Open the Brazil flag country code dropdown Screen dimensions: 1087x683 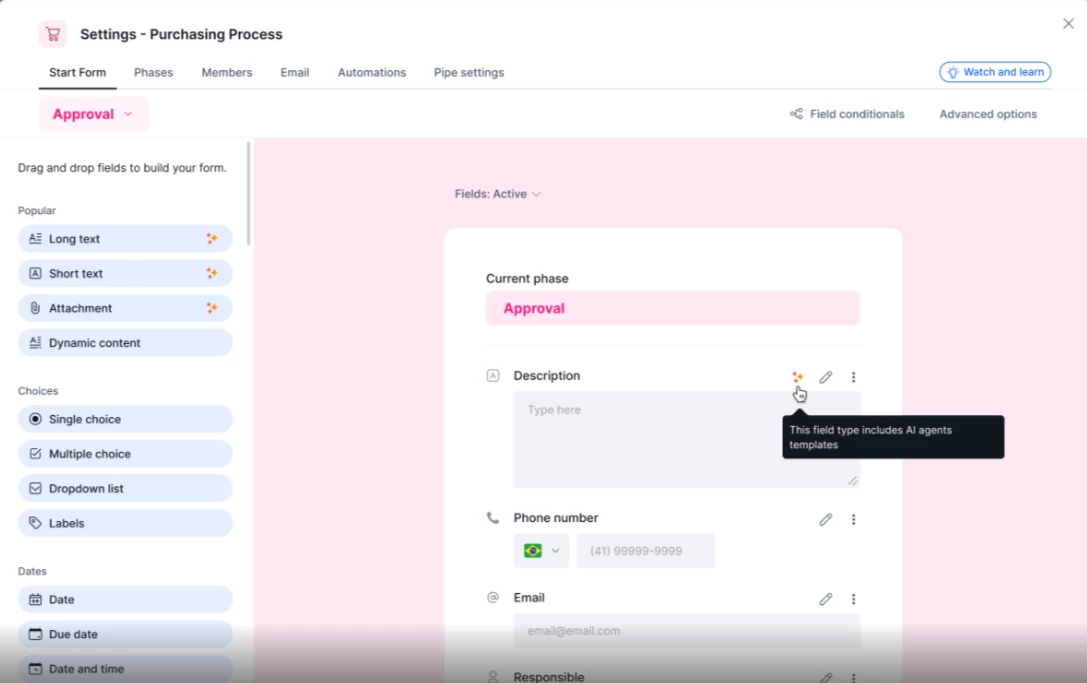pyautogui.click(x=541, y=551)
